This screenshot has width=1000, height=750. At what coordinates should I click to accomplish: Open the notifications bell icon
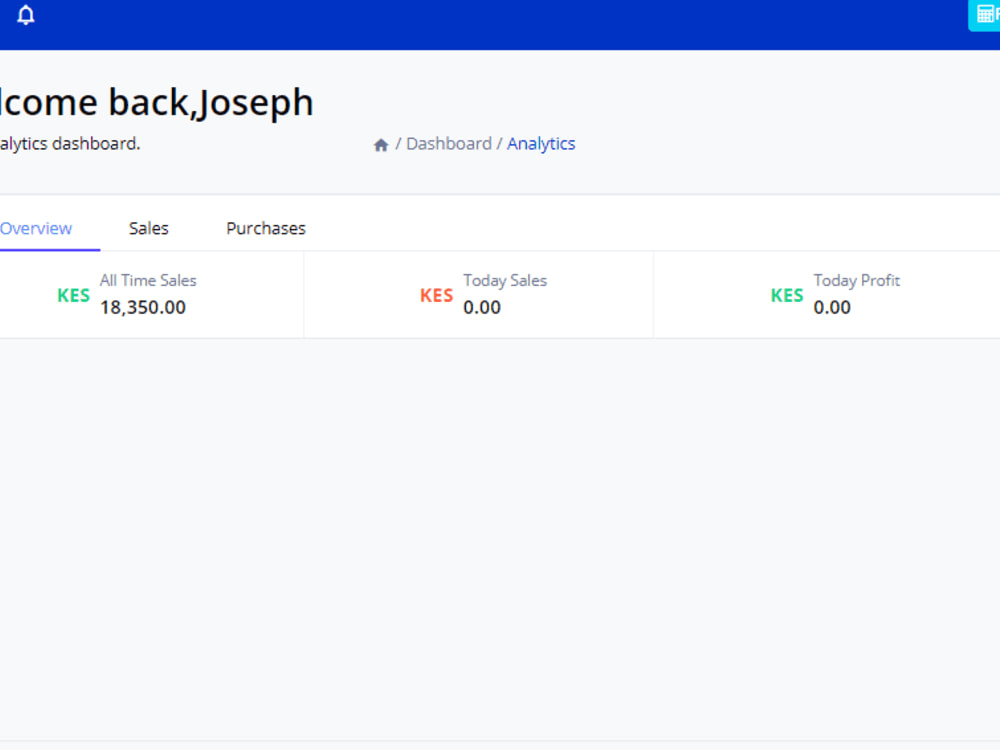coord(24,15)
